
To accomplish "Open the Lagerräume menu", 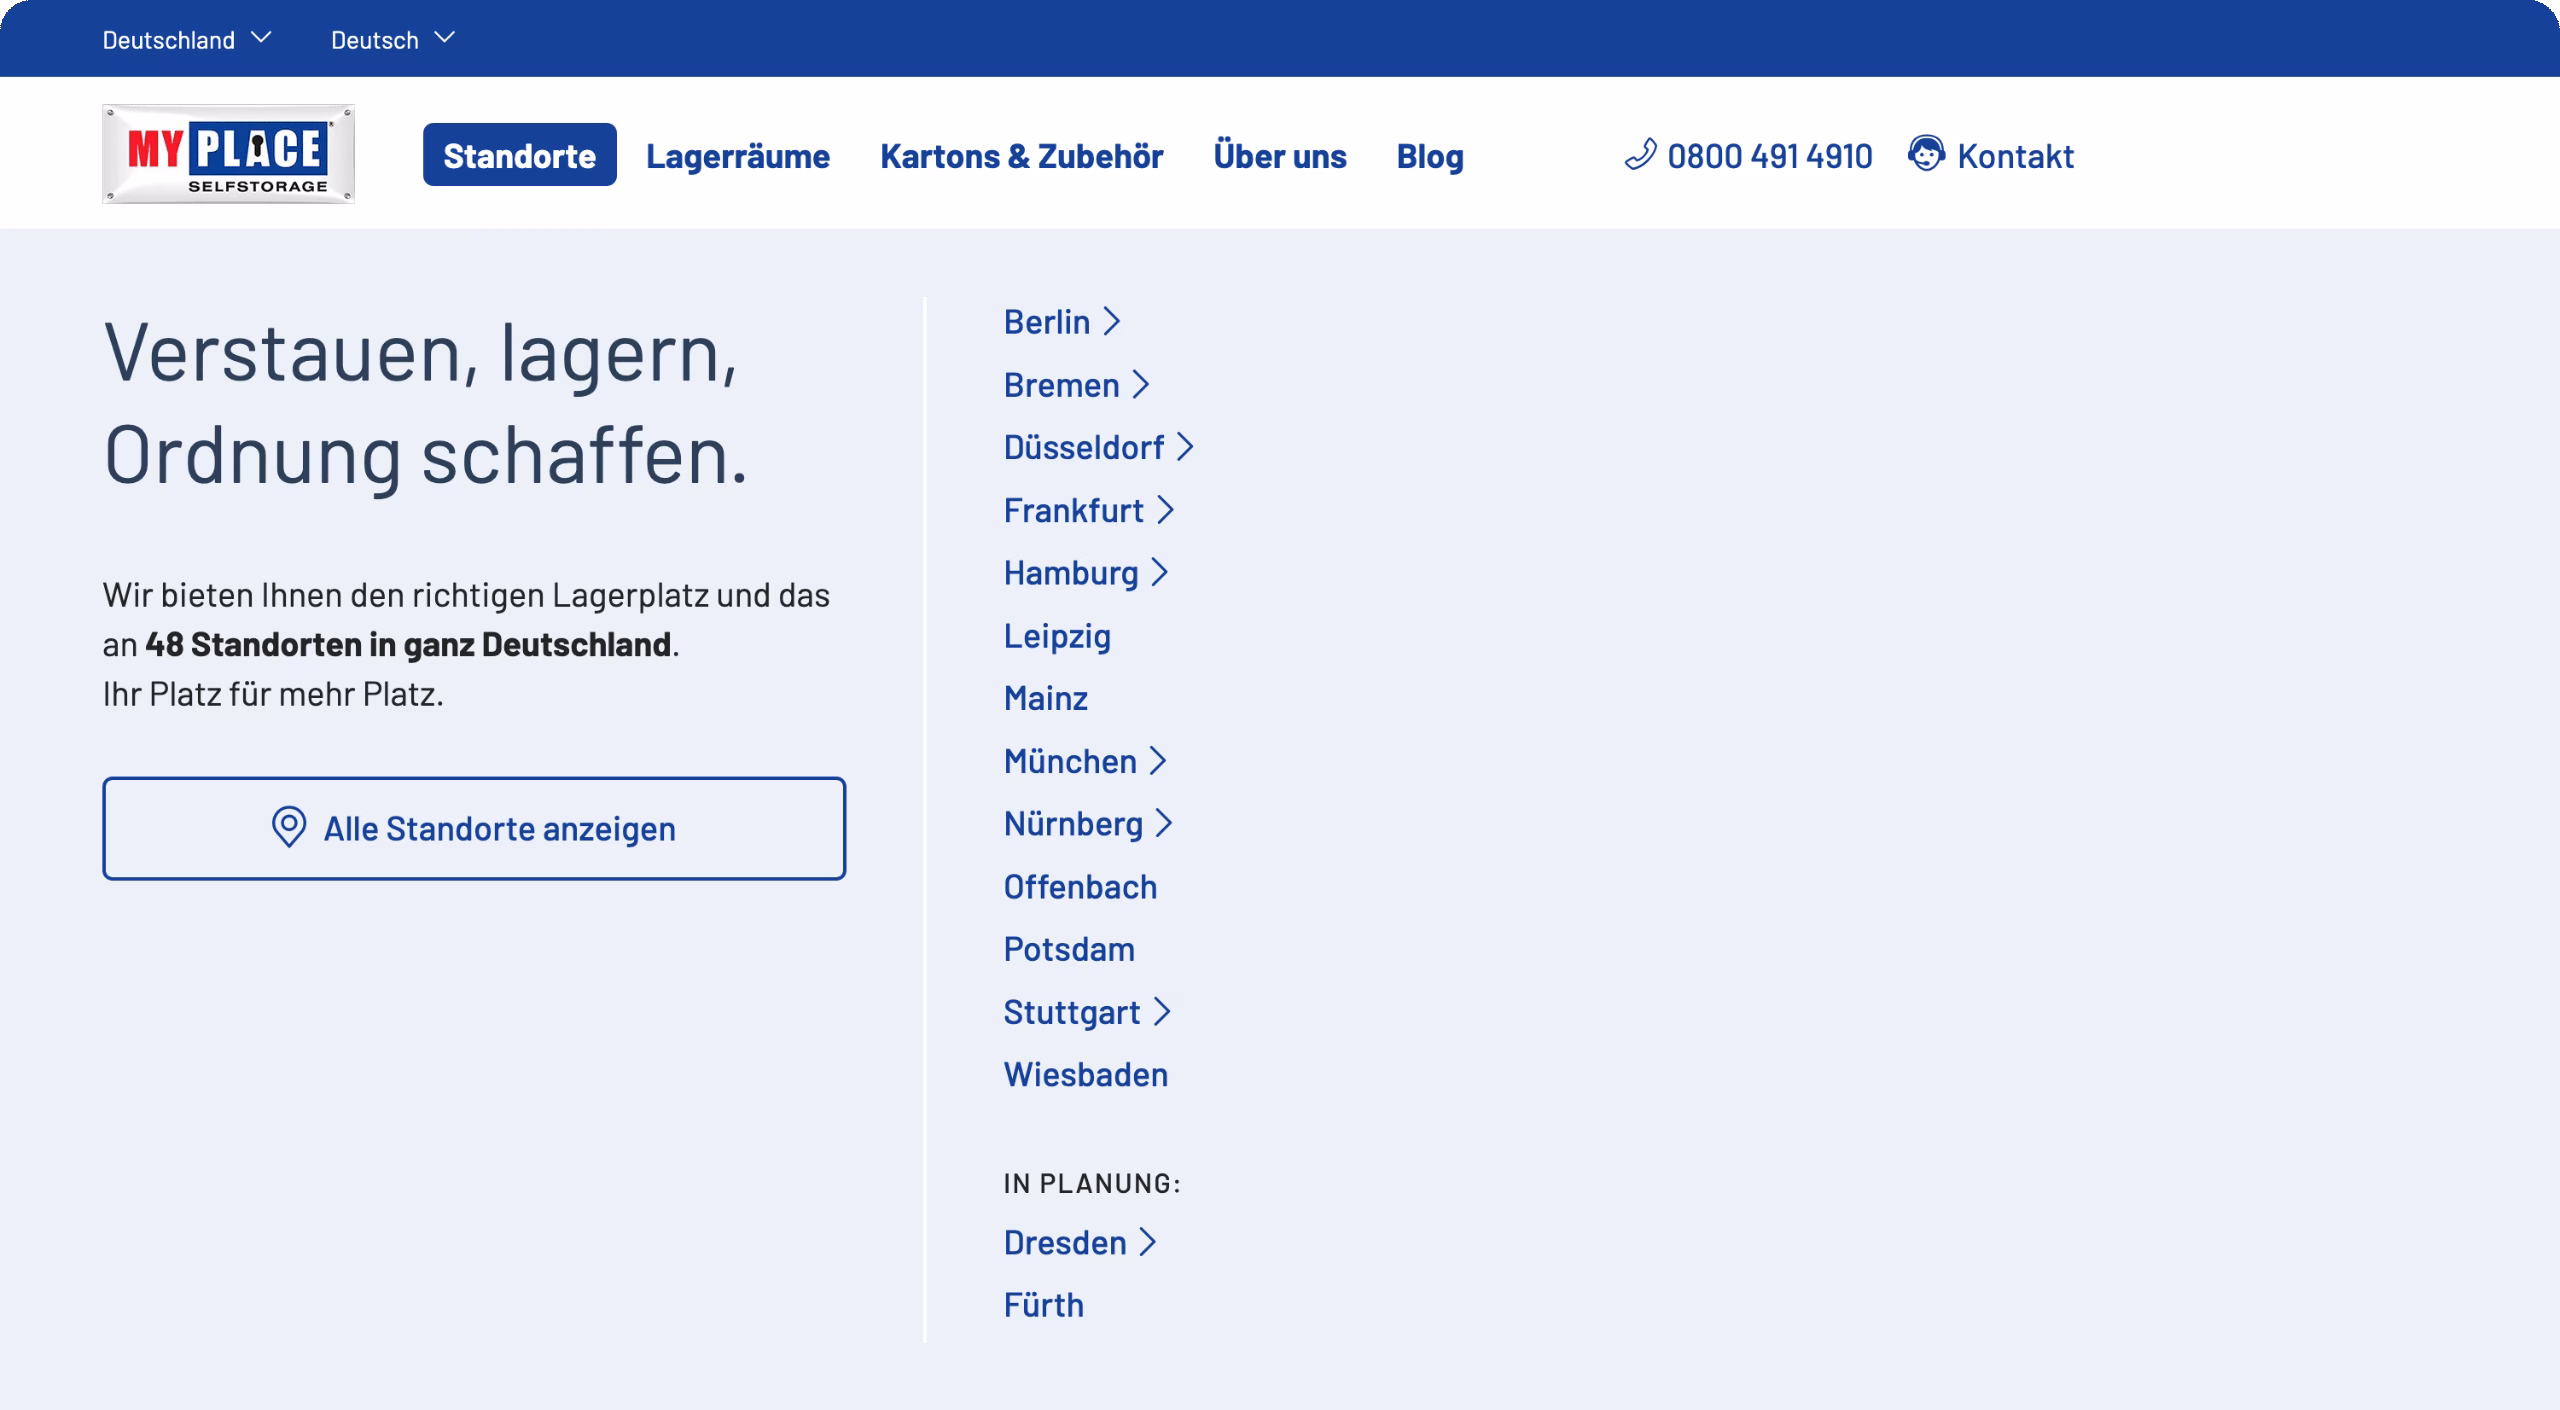I will (x=738, y=155).
